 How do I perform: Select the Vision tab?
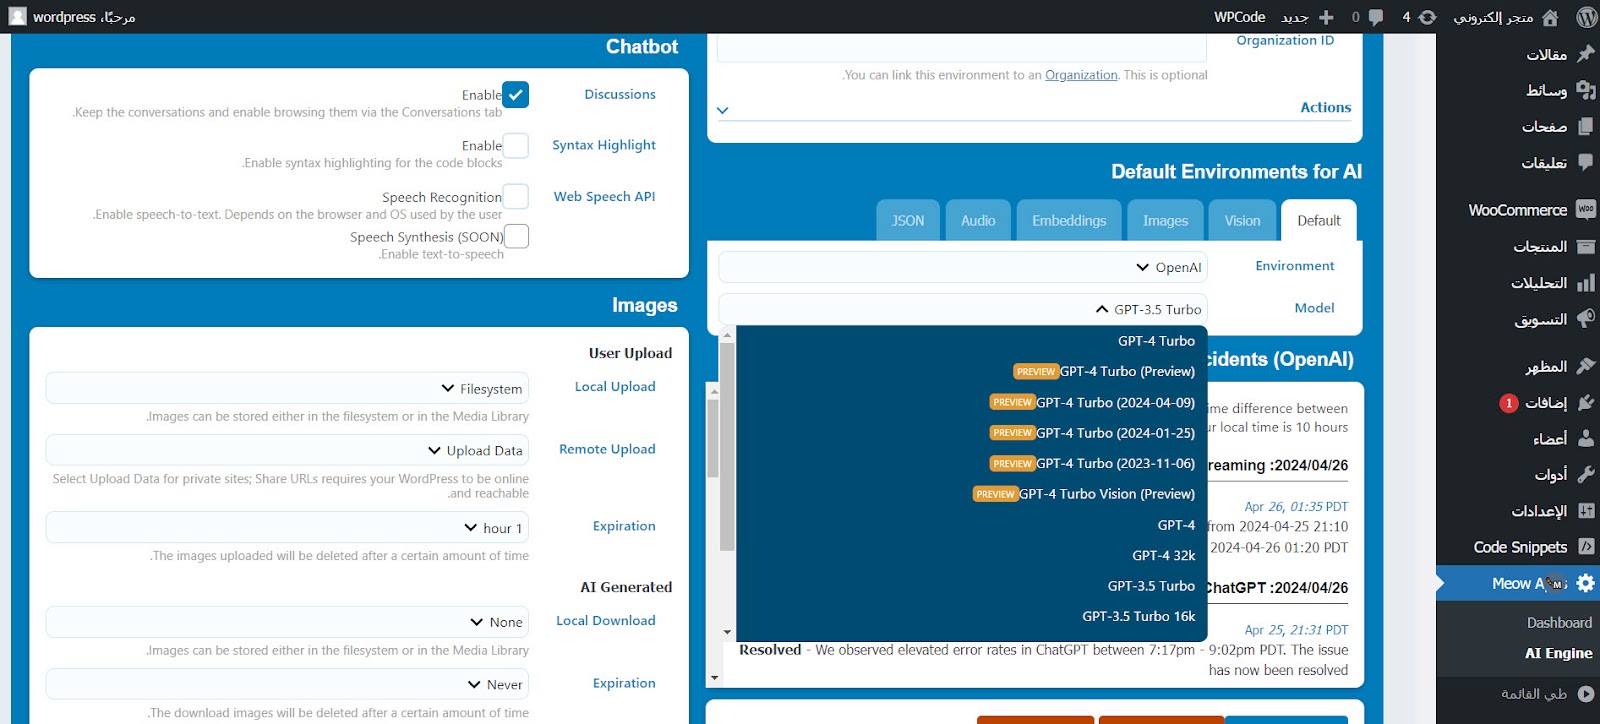coord(1242,221)
